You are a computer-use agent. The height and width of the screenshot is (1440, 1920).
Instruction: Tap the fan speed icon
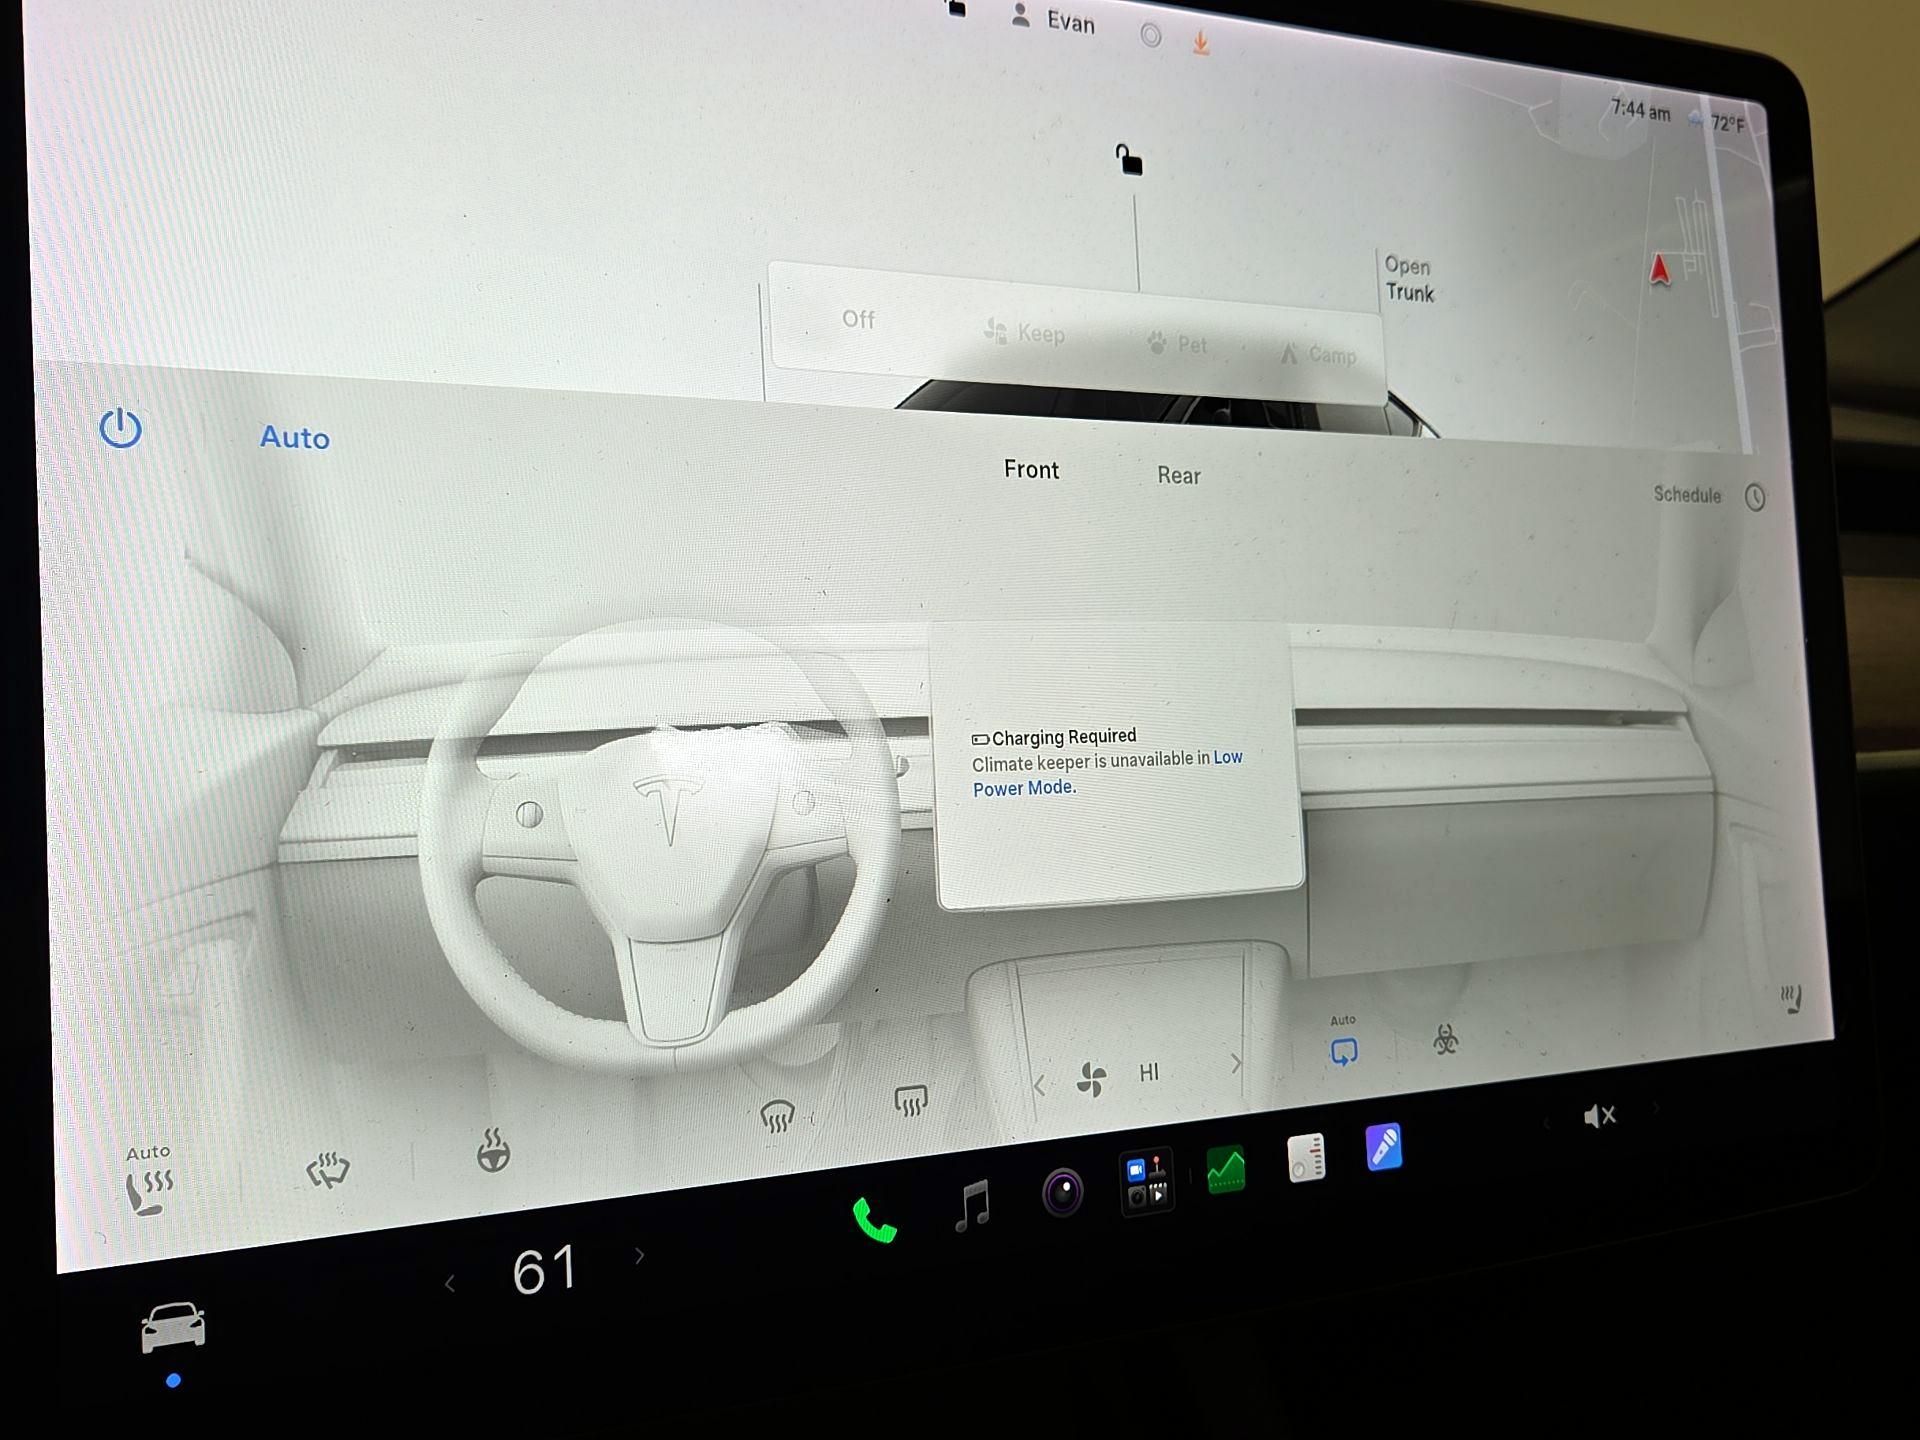[x=1091, y=1079]
